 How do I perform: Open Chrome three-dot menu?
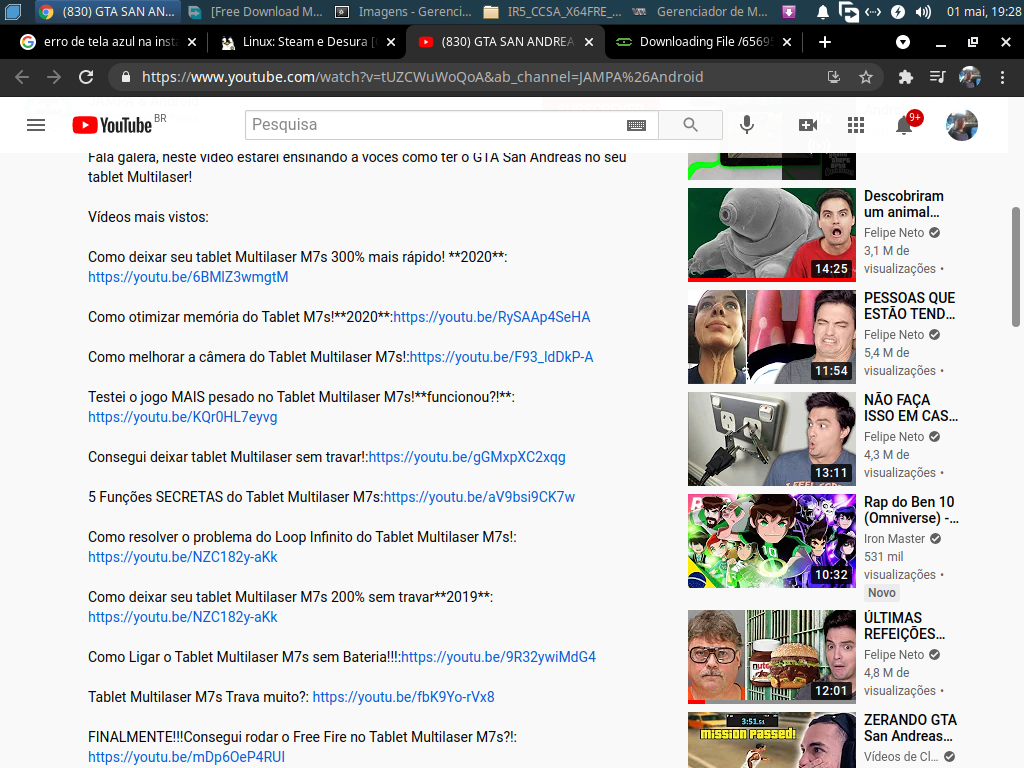[x=1002, y=77]
